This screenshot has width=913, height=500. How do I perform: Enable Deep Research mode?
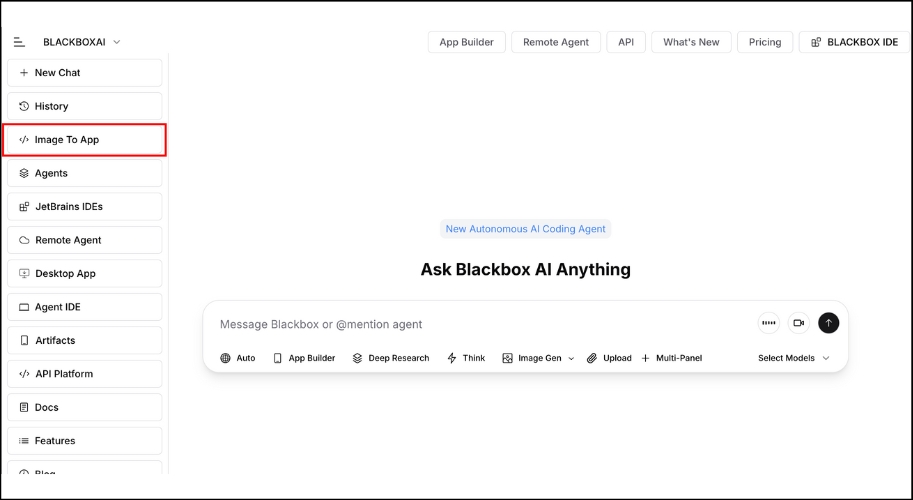pos(390,358)
